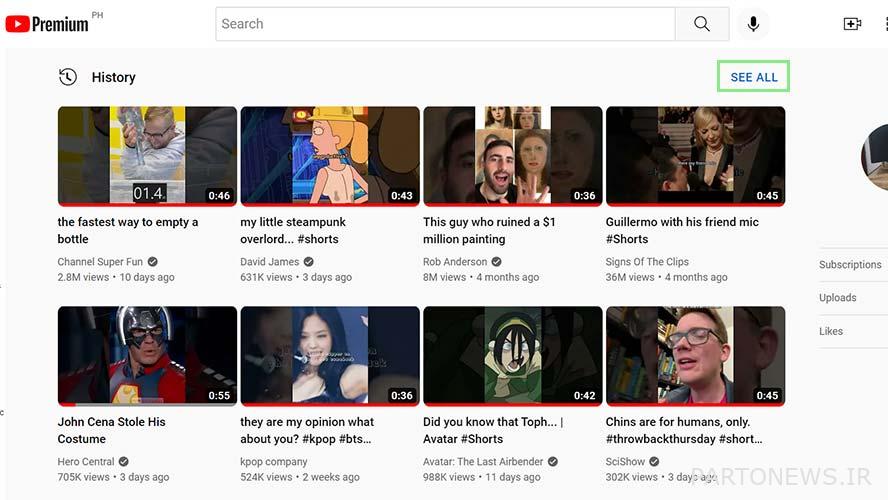The width and height of the screenshot is (888, 500).
Task: Click verified badge next to SciShow
Action: pos(654,461)
